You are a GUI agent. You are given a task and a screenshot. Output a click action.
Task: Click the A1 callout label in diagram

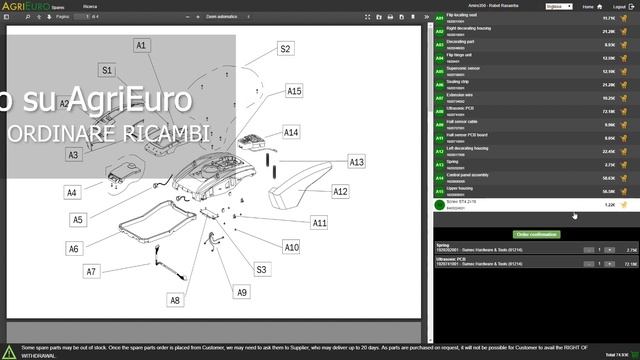141,45
